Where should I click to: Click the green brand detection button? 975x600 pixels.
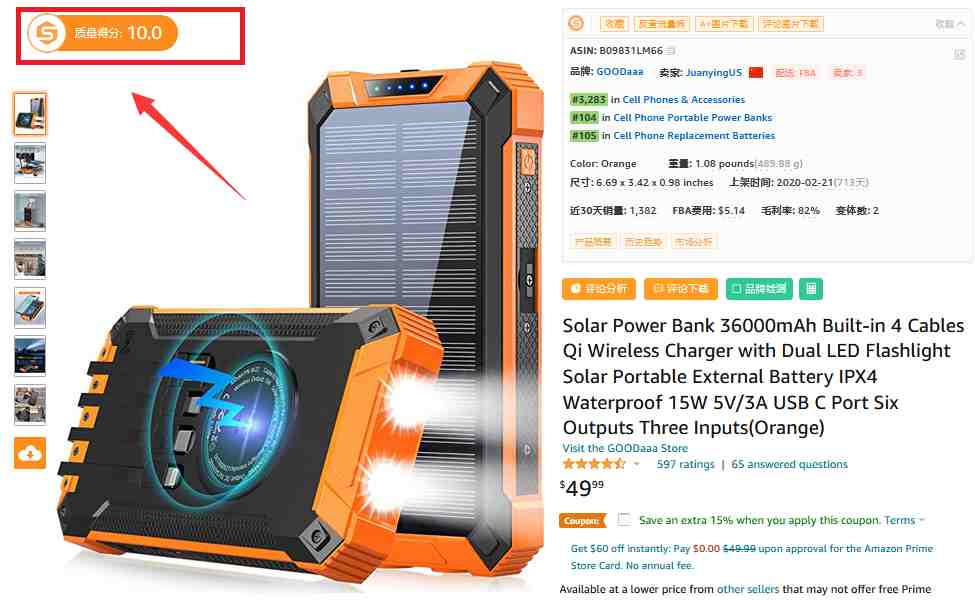pos(759,288)
